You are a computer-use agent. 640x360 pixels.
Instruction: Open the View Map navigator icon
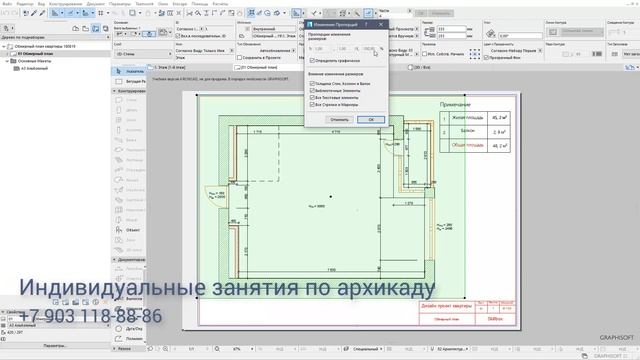click(x=85, y=29)
